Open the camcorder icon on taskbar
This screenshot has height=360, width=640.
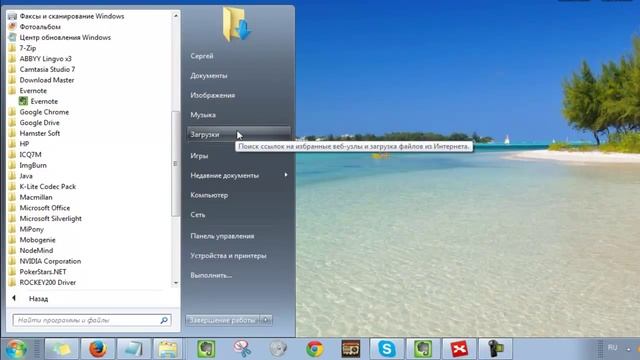coord(495,349)
